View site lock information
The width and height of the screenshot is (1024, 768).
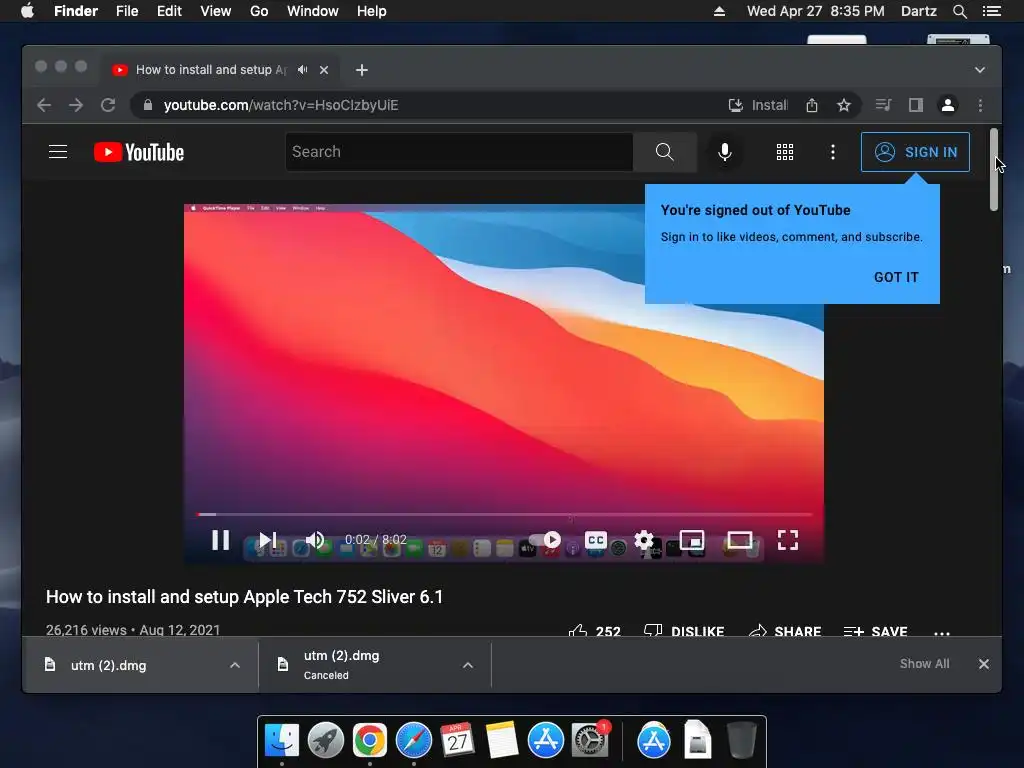[x=148, y=105]
